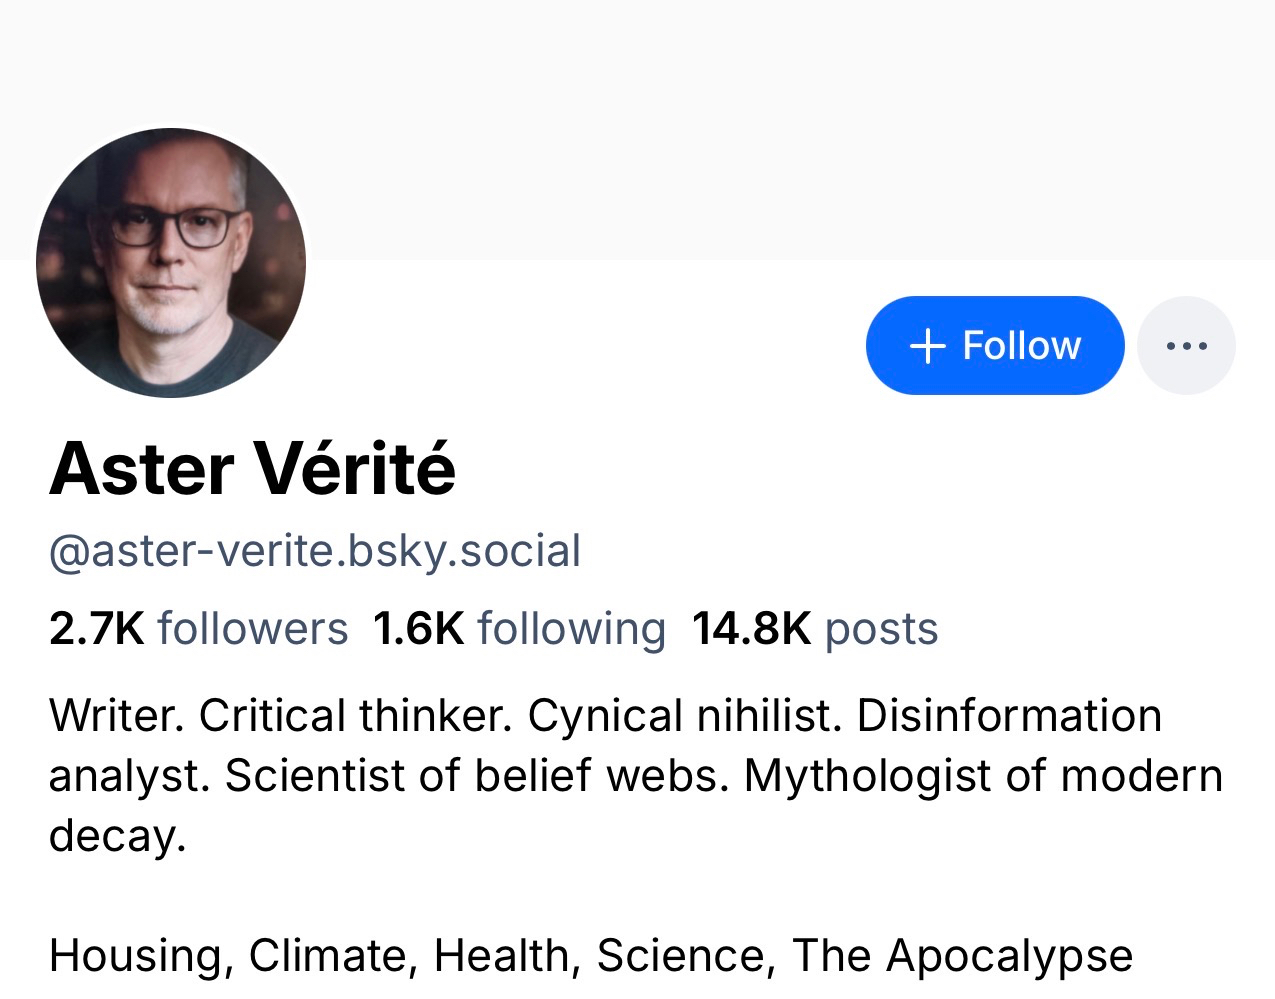Viewport: 1275px width, 999px height.
Task: View the 2.7K followers list
Action: click(198, 629)
